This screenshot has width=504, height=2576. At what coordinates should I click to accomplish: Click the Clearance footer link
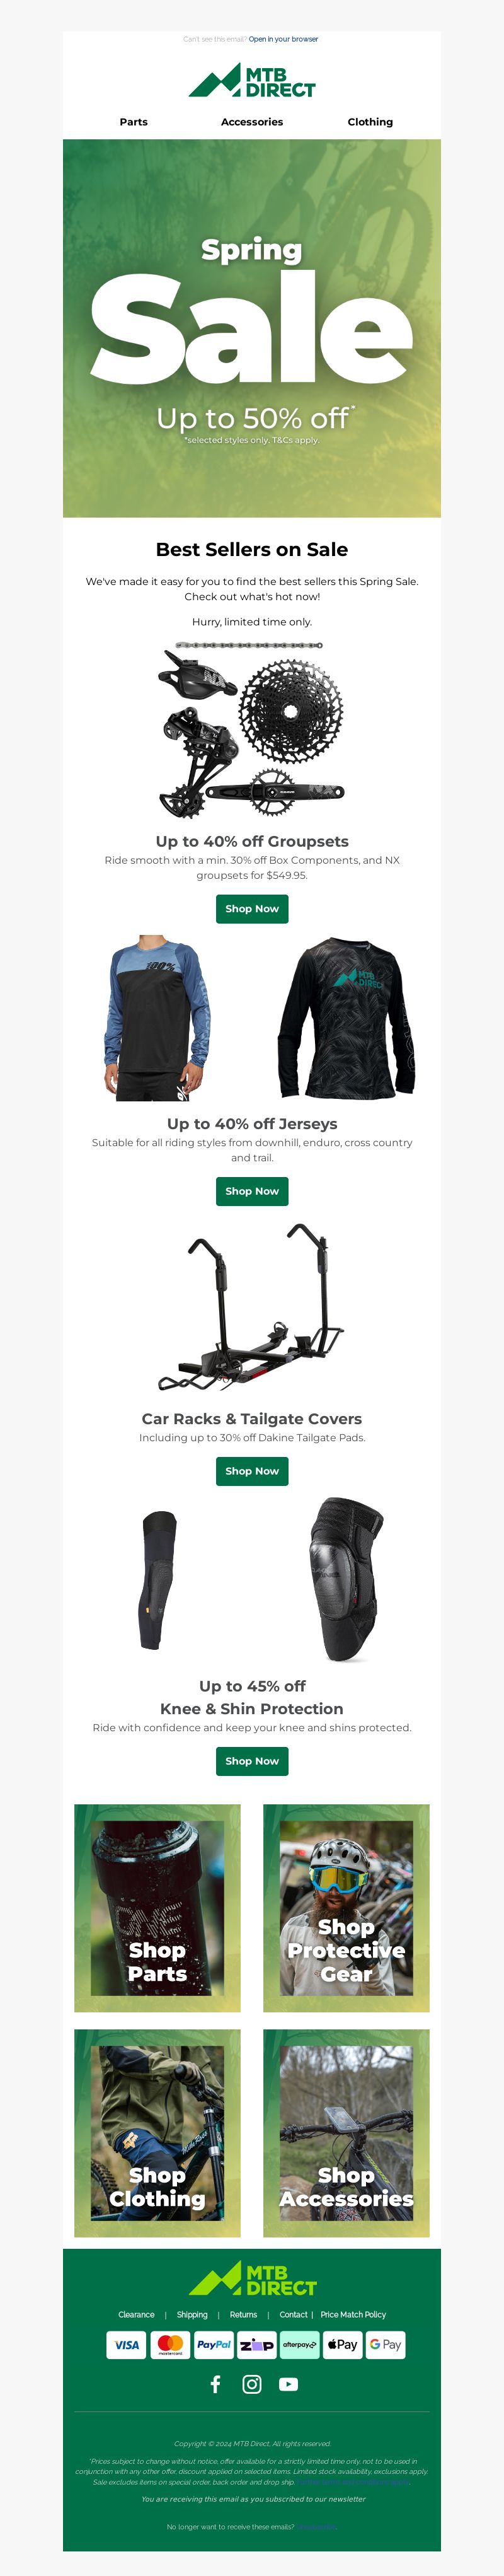(136, 2315)
